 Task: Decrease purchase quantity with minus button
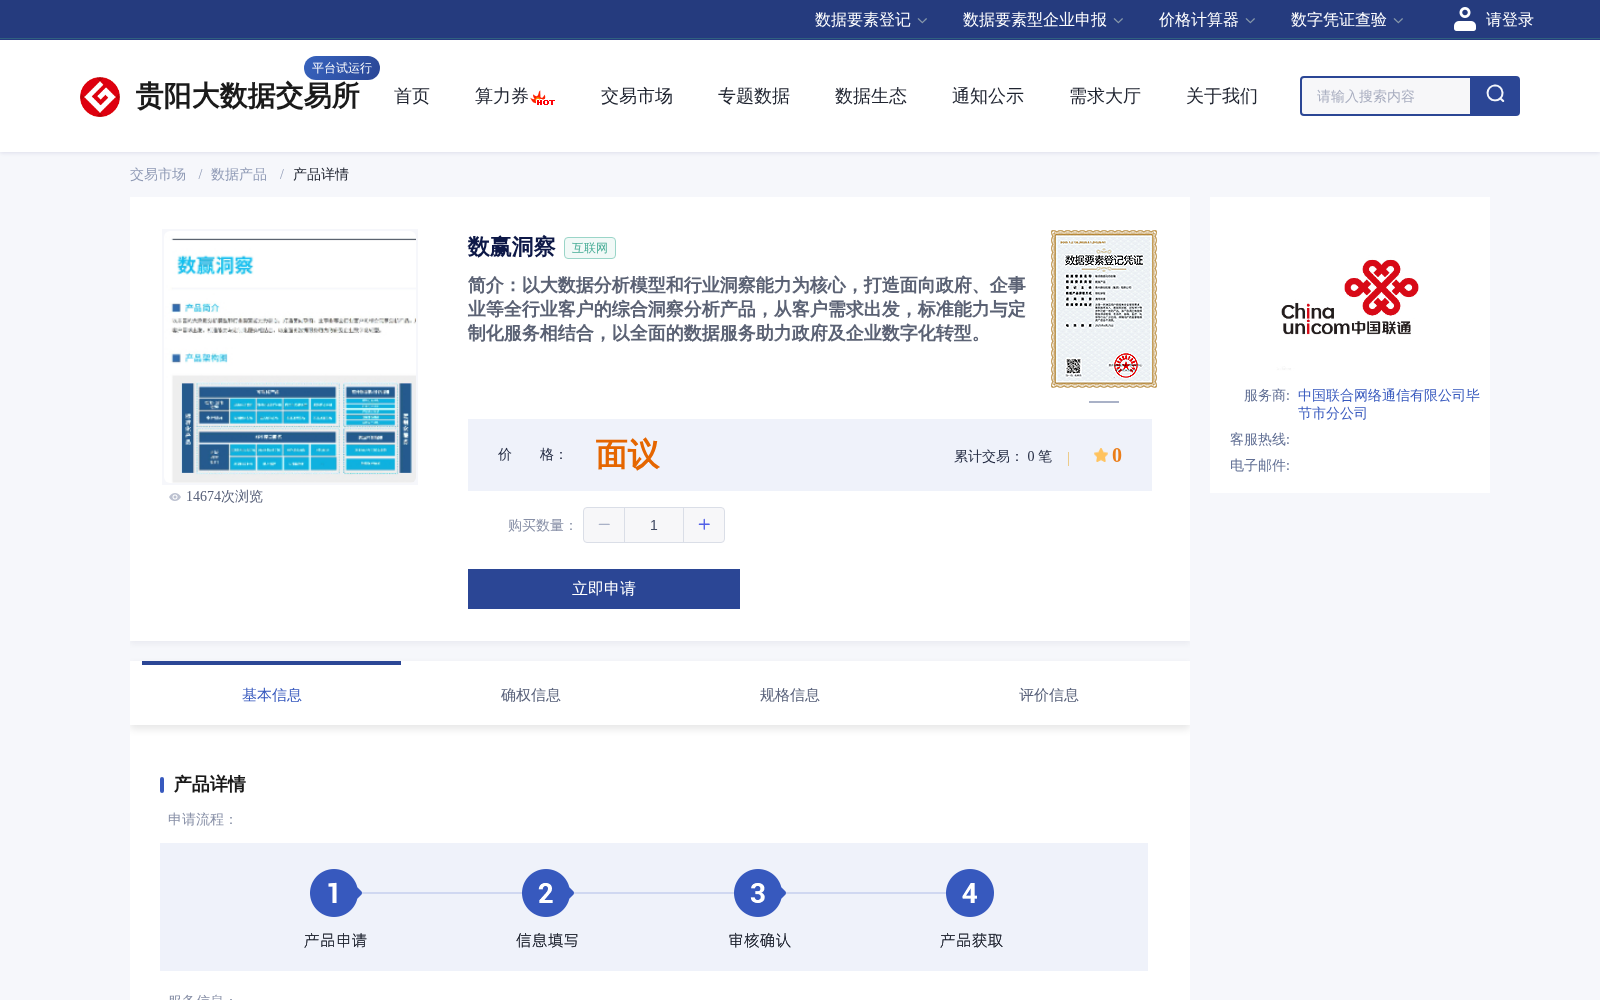coord(604,525)
